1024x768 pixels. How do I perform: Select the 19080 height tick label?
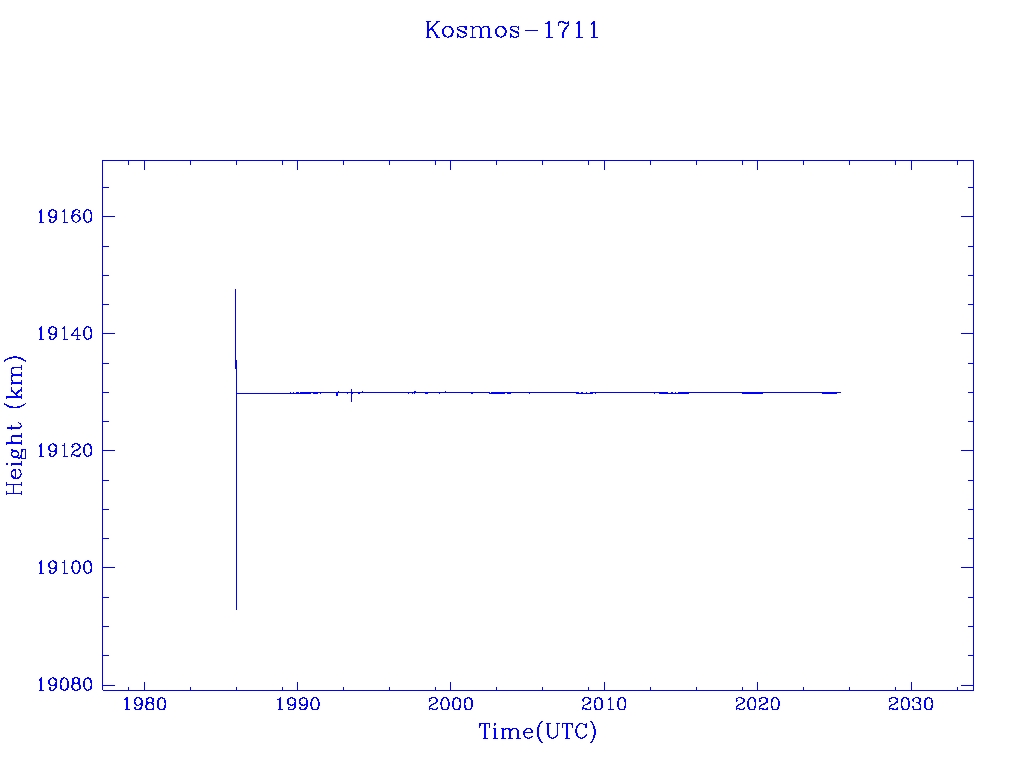[65, 684]
